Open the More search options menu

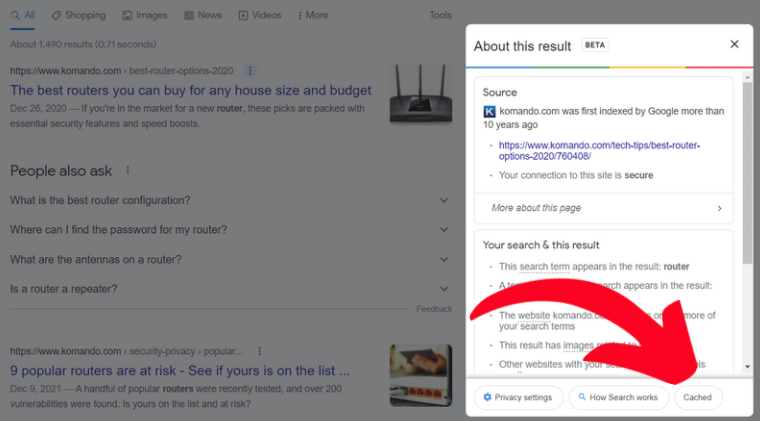(x=313, y=16)
